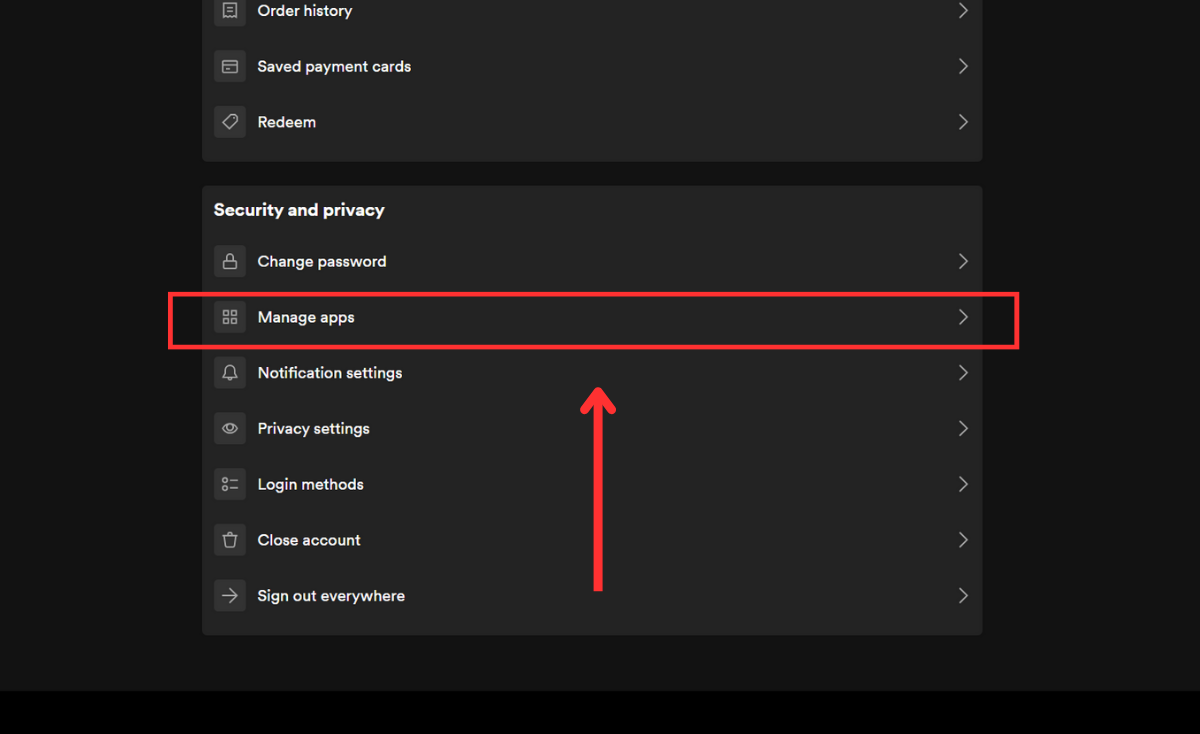The image size is (1200, 734).
Task: Open the Change password menu item
Action: point(321,262)
